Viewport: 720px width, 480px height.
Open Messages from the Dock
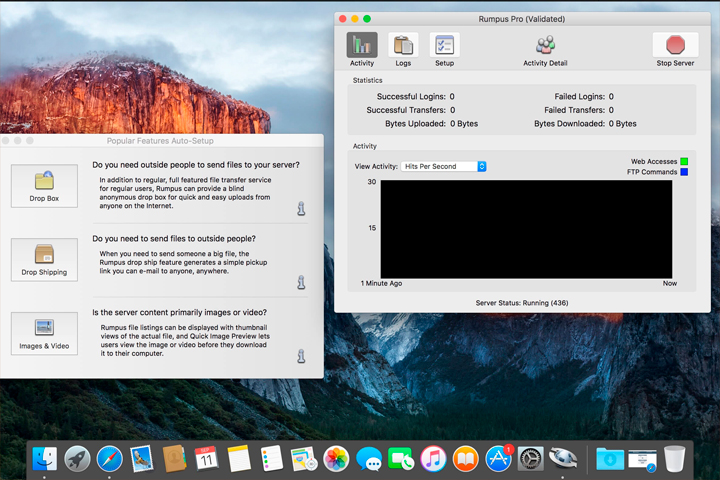pos(369,458)
